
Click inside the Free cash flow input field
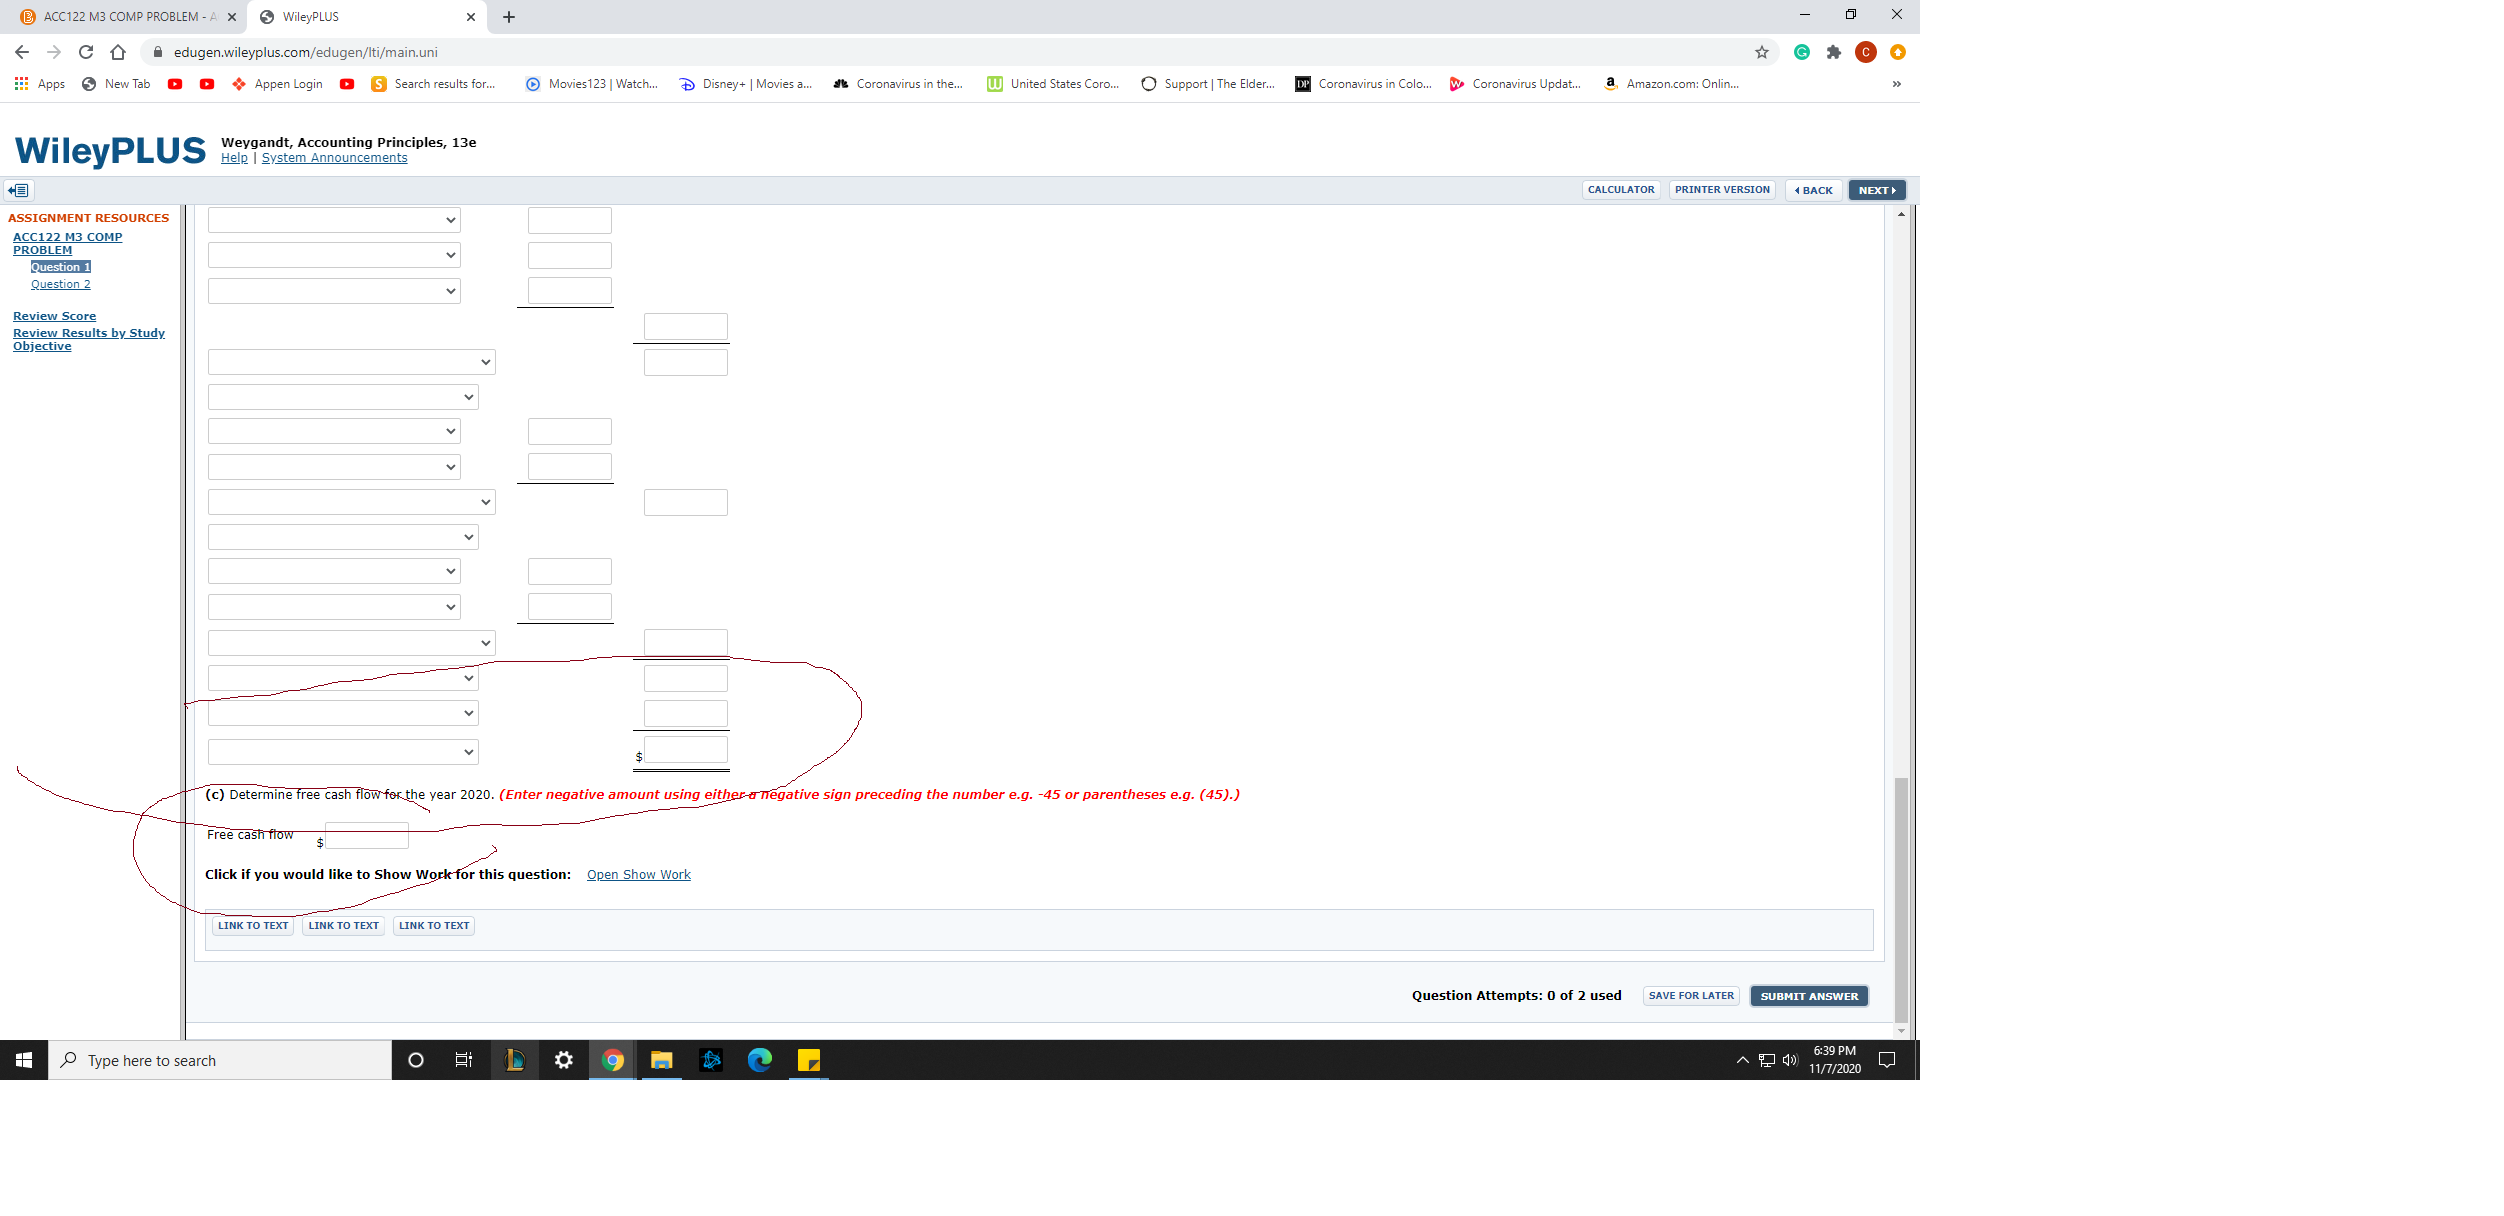pos(366,836)
